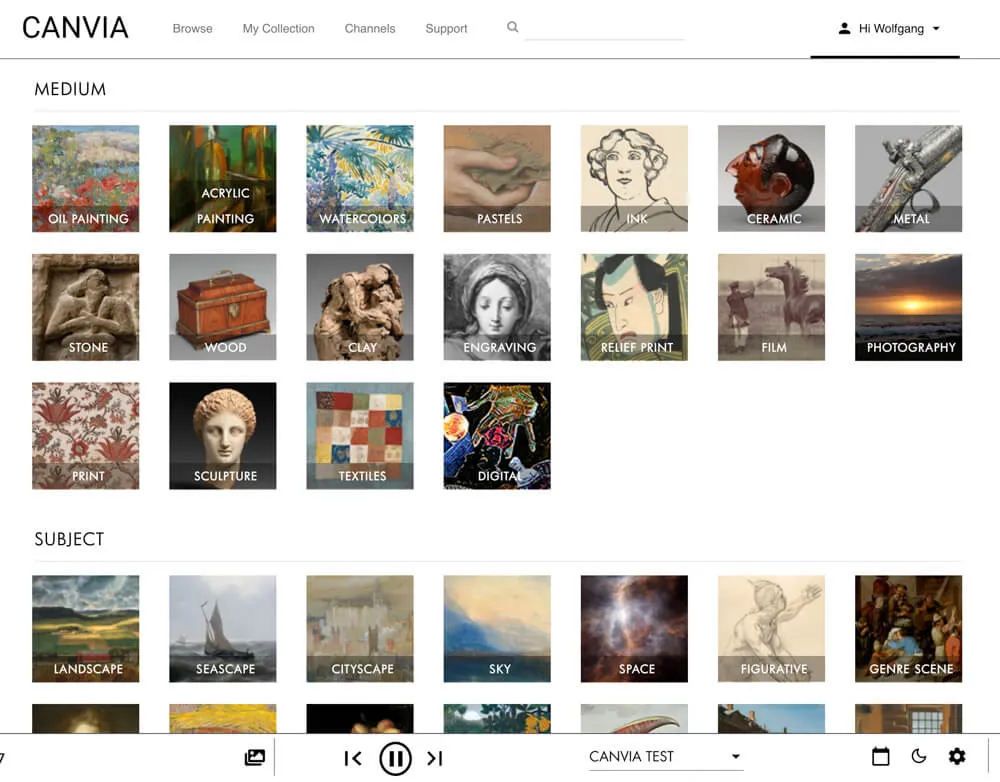The image size is (1000, 782).
Task: Open the Channels page
Action: click(370, 29)
